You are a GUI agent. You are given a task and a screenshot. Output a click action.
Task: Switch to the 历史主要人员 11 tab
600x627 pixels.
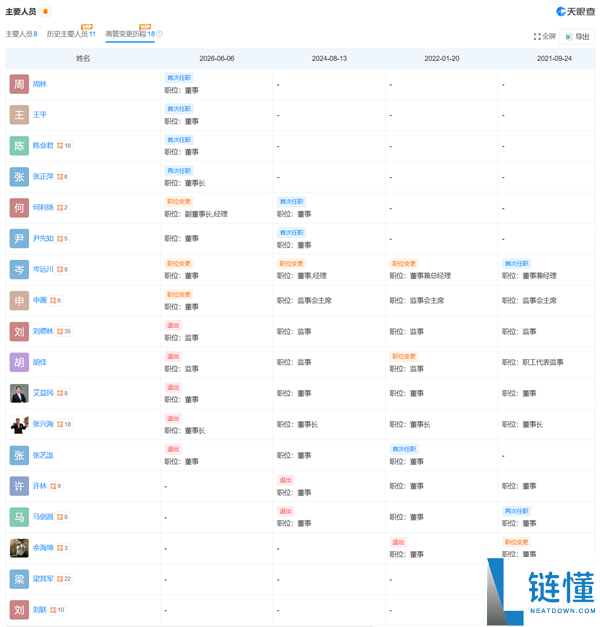pyautogui.click(x=71, y=34)
